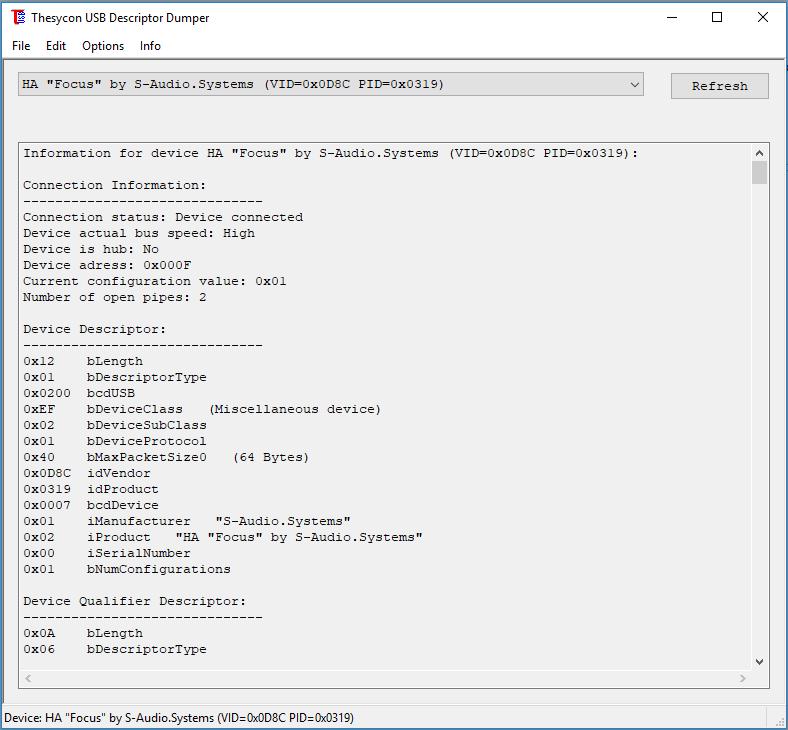This screenshot has height=730, width=788.
Task: Click the Thesycon app icon in title bar
Action: click(x=18, y=17)
